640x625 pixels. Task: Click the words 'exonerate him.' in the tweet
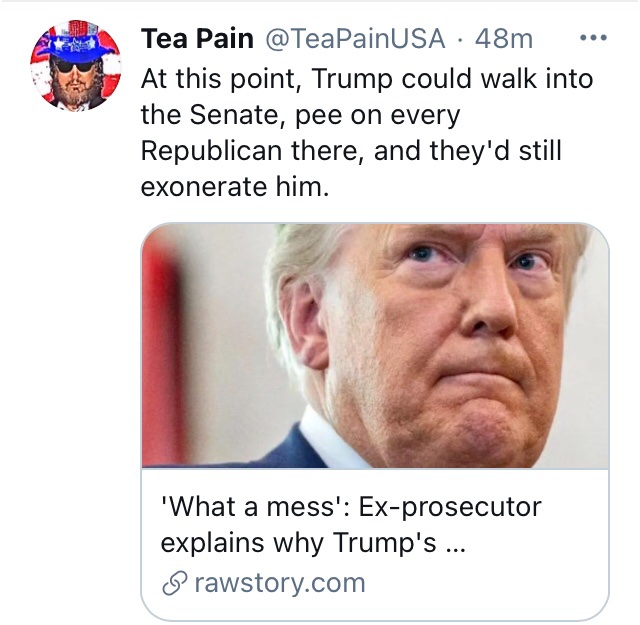(234, 186)
